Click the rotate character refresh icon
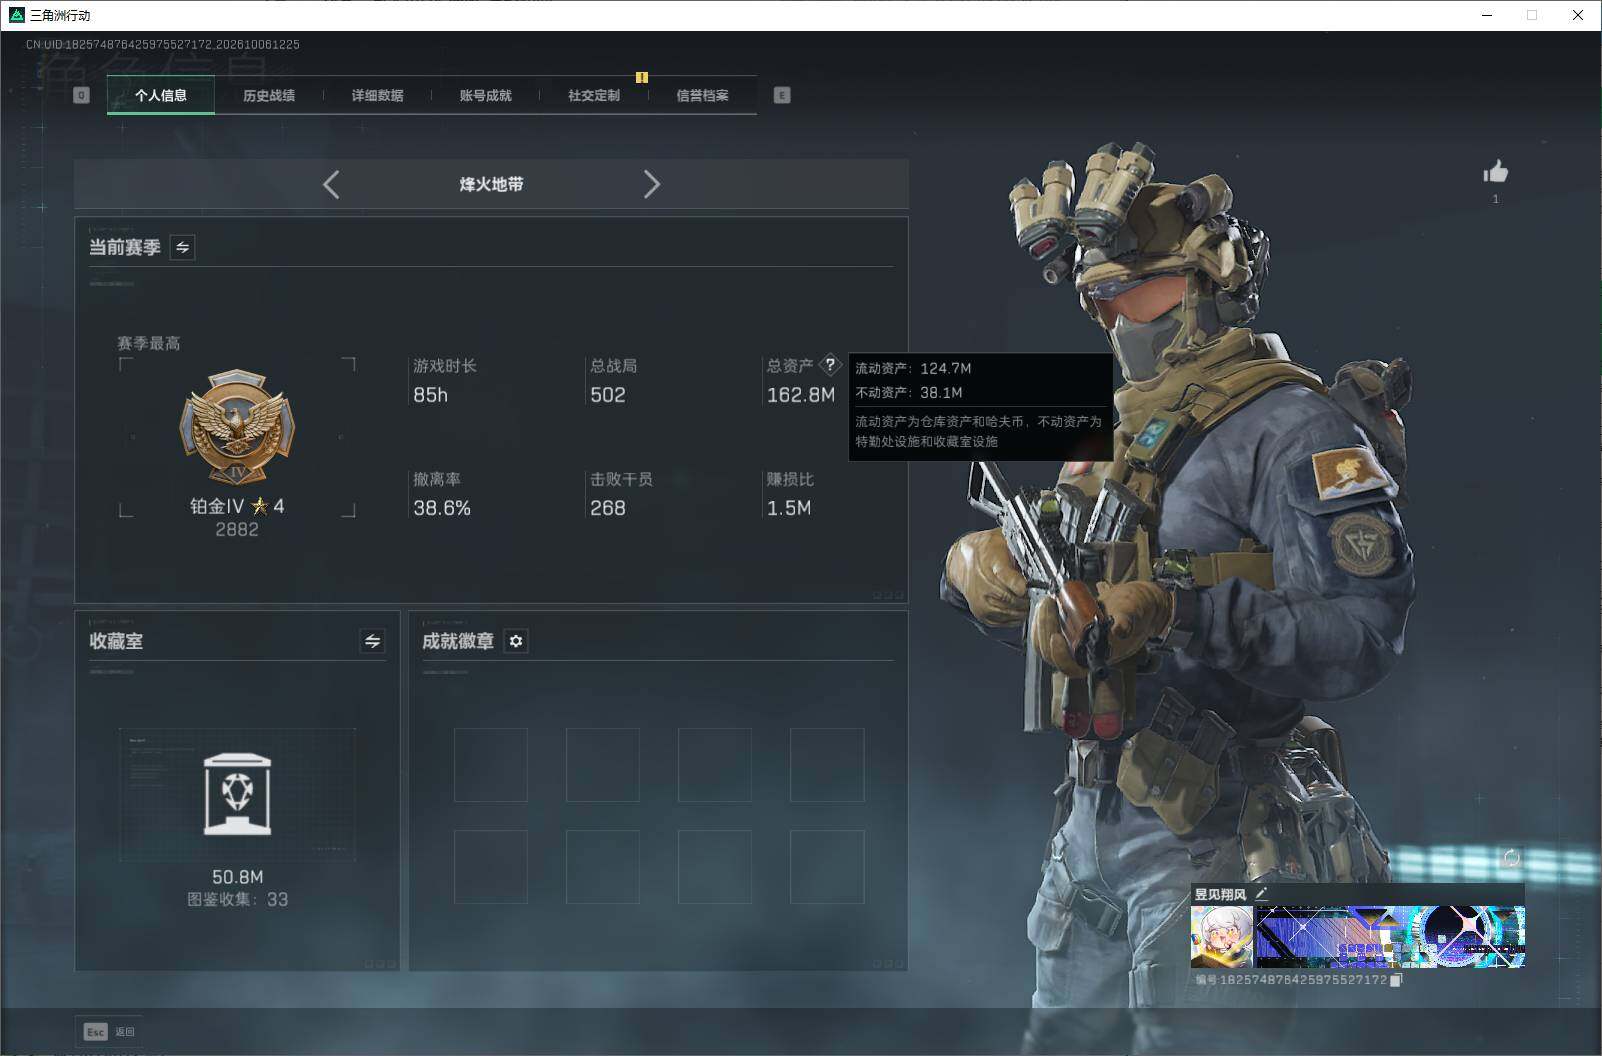 point(1511,858)
